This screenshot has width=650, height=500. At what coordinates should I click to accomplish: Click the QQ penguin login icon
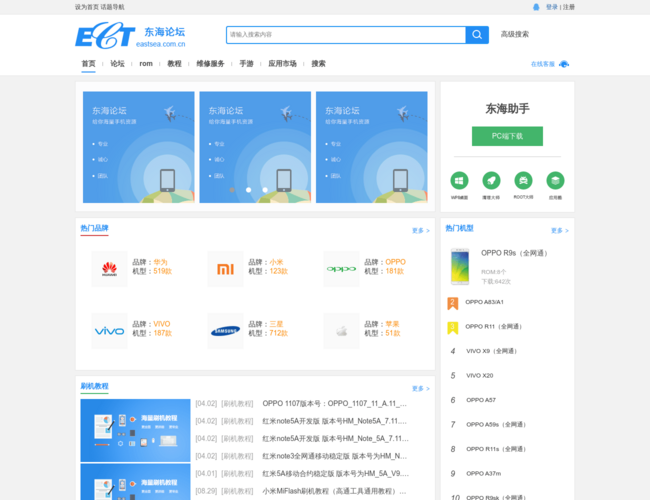536,7
